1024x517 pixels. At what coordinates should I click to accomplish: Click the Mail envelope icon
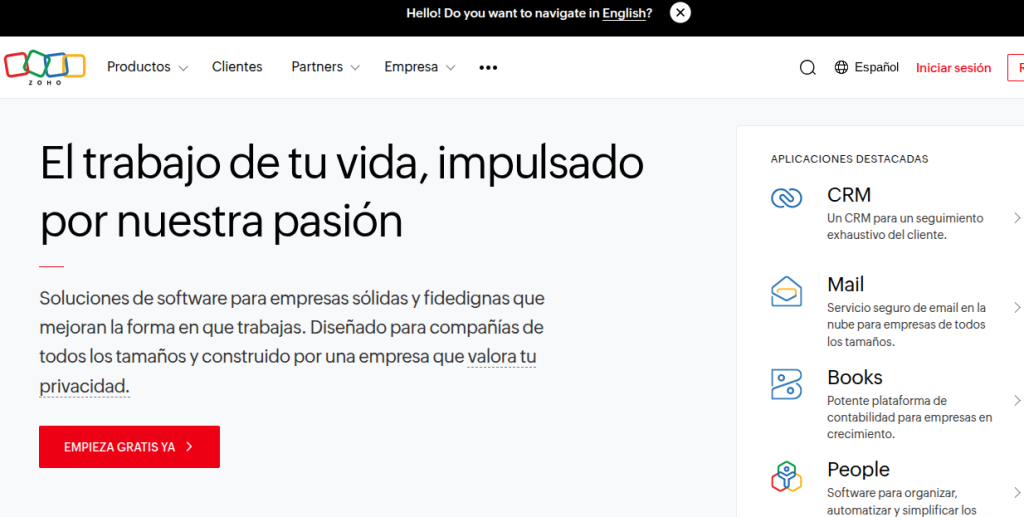click(786, 291)
